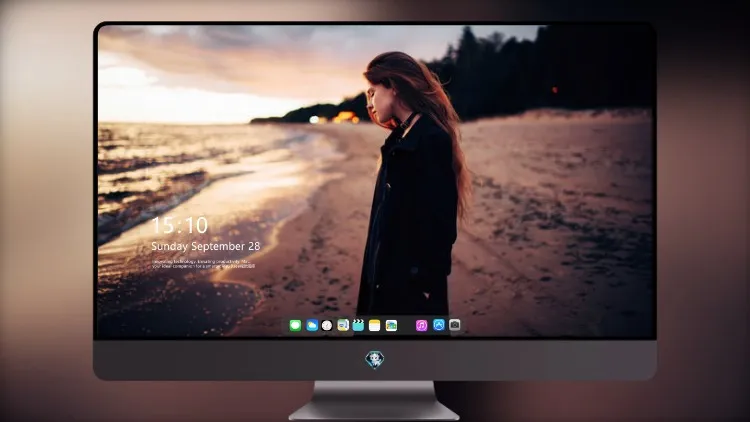Launch the Clock app in dock

click(327, 326)
